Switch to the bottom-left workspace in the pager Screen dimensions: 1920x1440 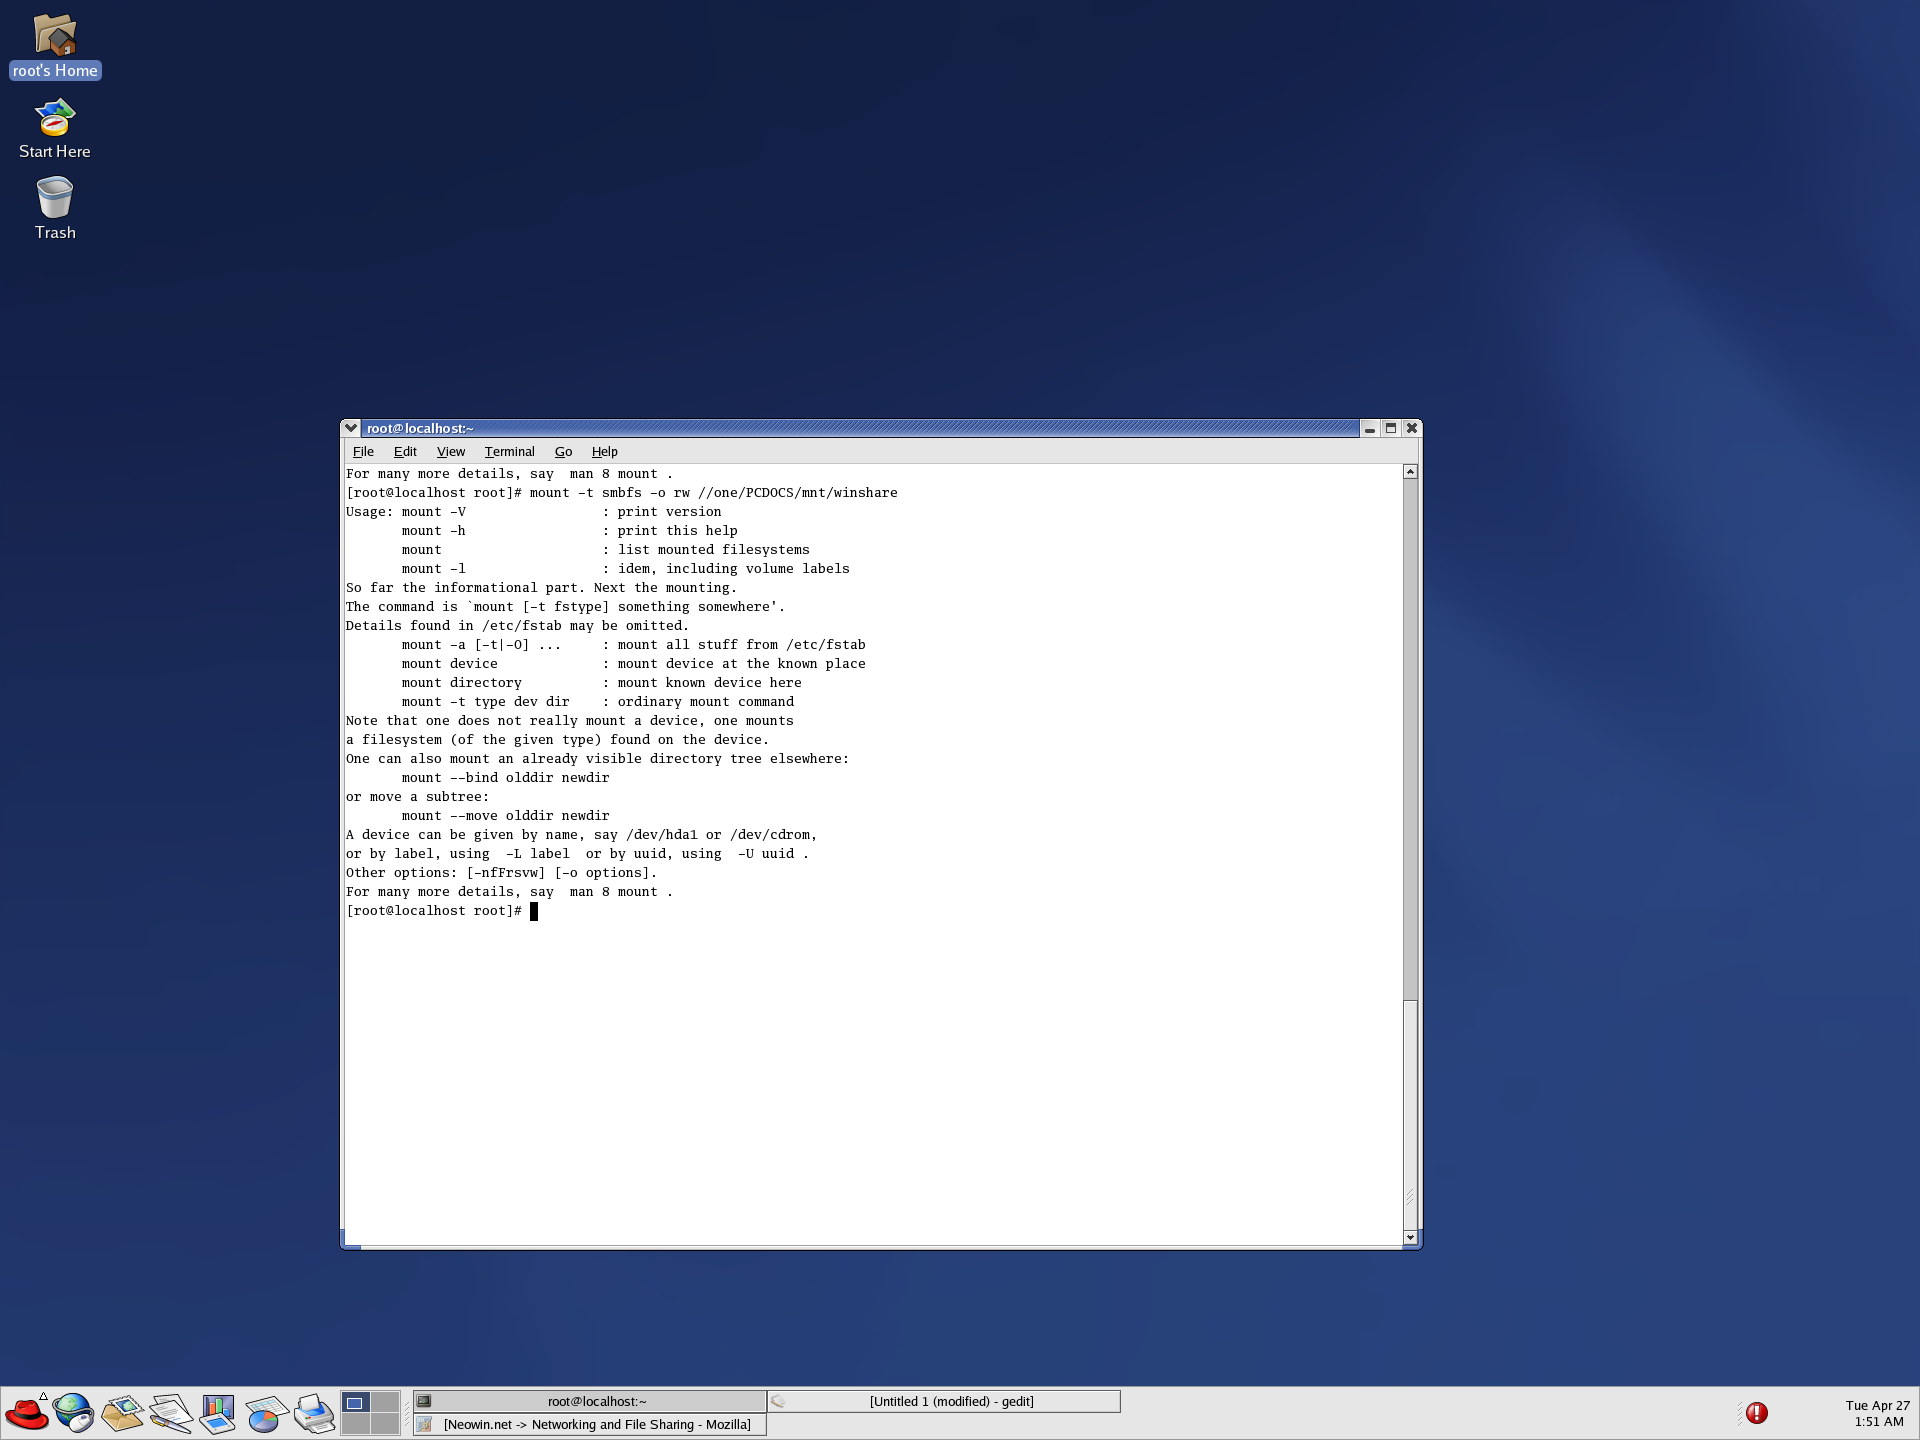coord(355,1424)
